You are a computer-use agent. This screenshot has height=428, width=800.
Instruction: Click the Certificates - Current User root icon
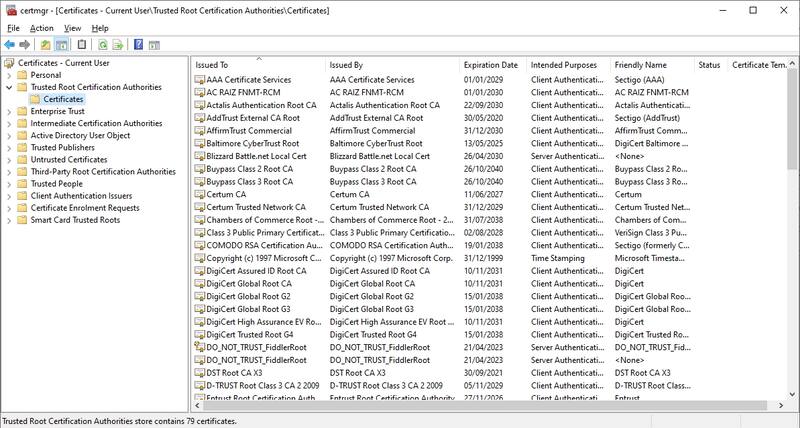click(10, 63)
